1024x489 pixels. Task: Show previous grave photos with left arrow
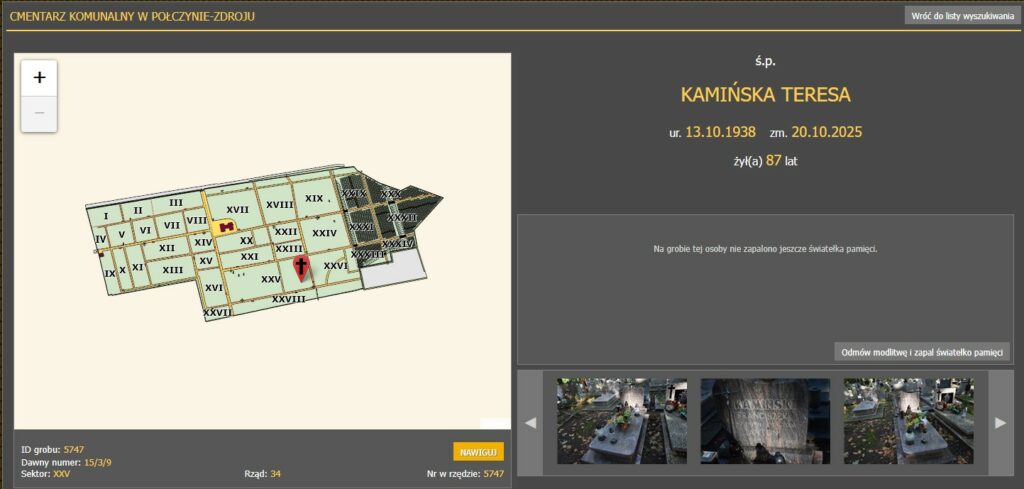coord(530,422)
